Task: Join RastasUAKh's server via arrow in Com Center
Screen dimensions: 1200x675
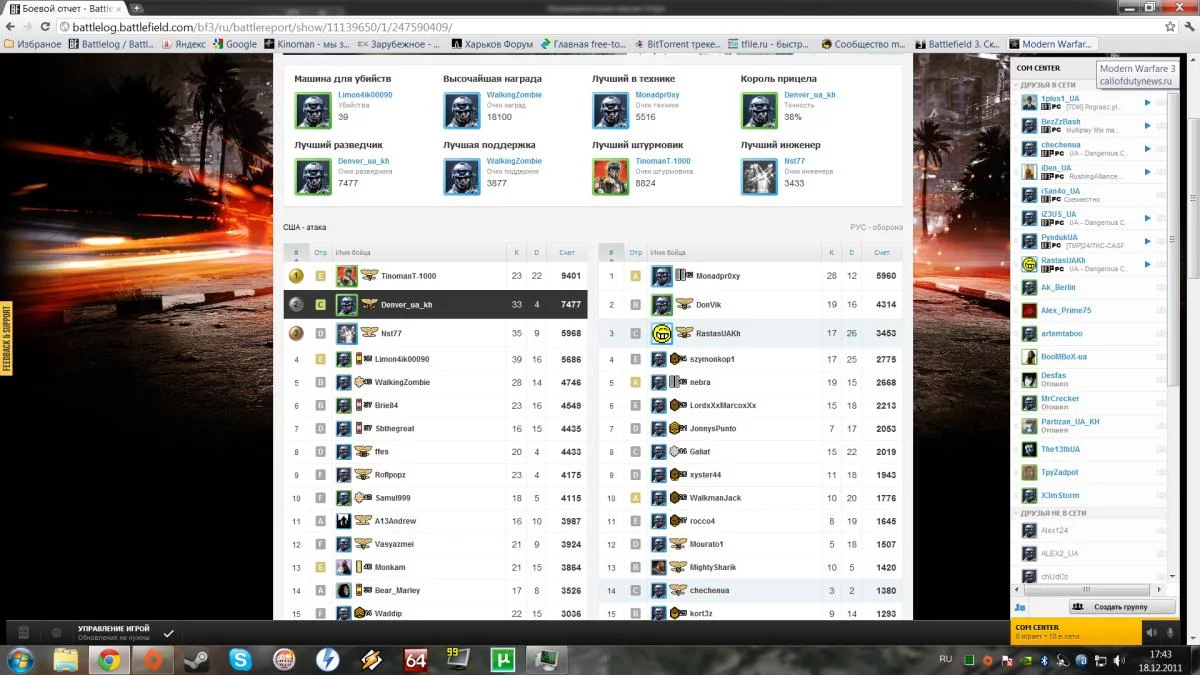Action: pos(1147,264)
